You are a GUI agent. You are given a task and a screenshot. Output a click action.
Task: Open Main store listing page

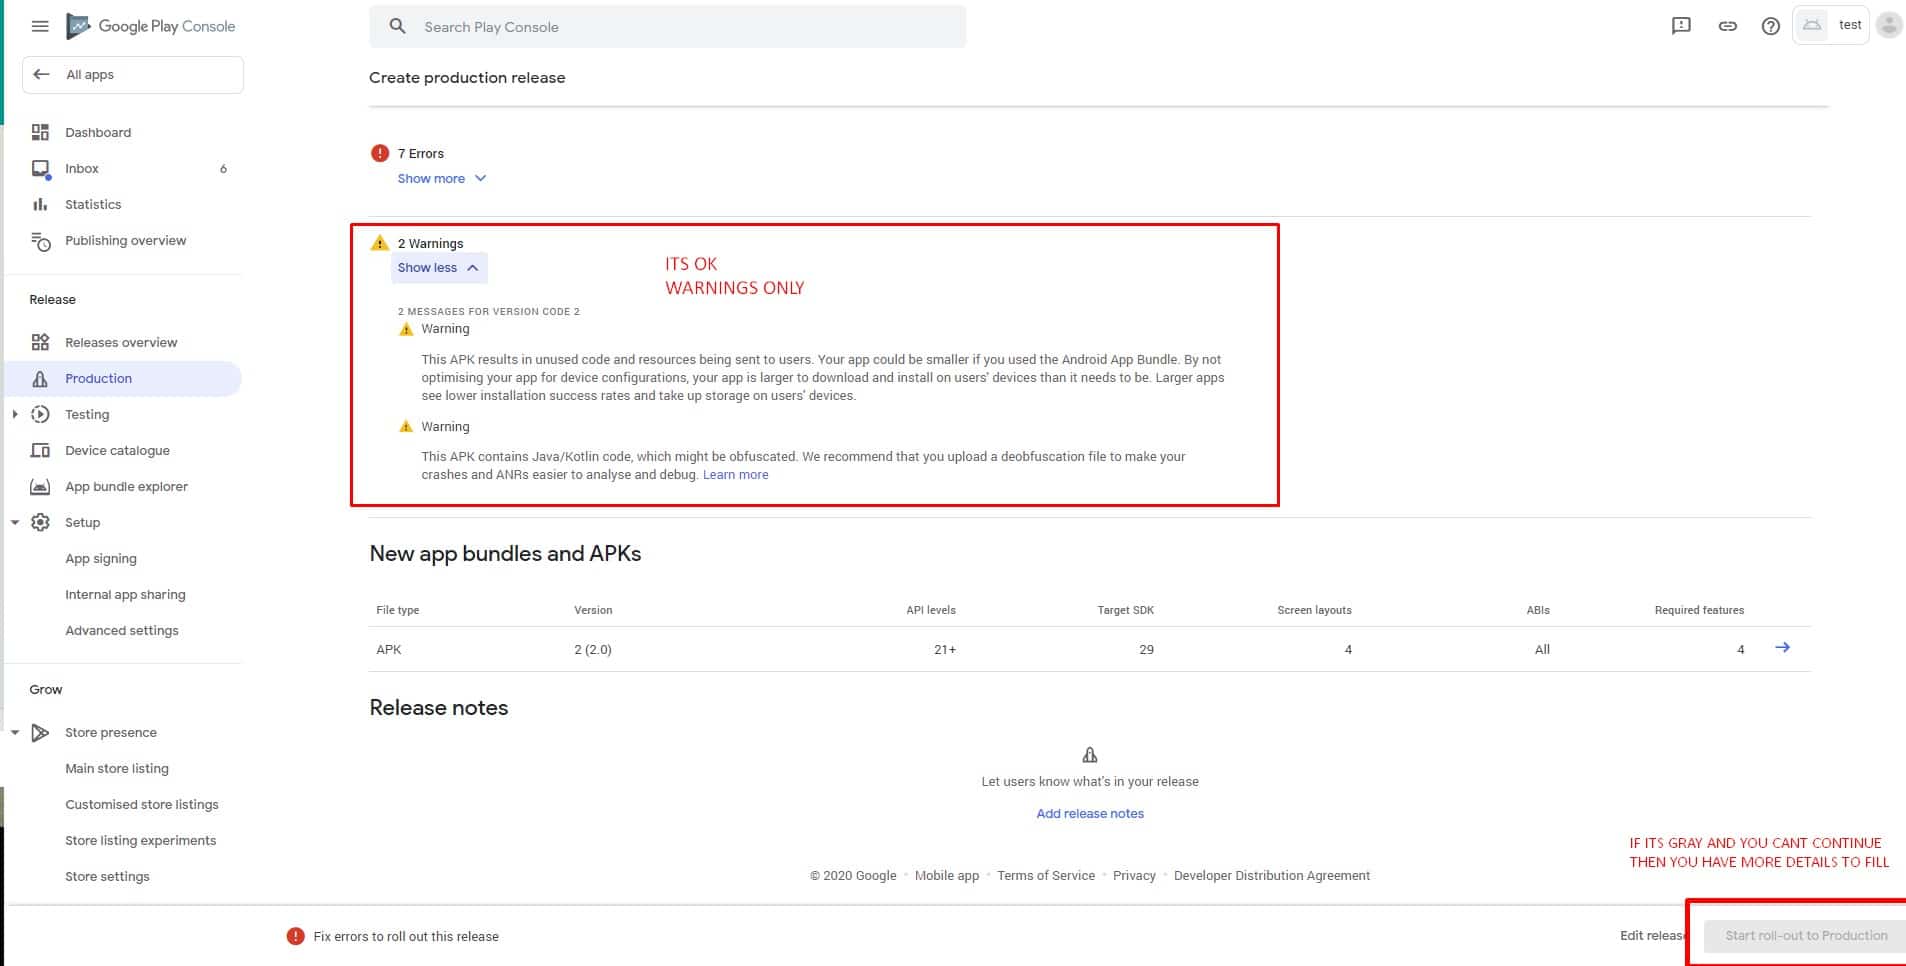116,768
